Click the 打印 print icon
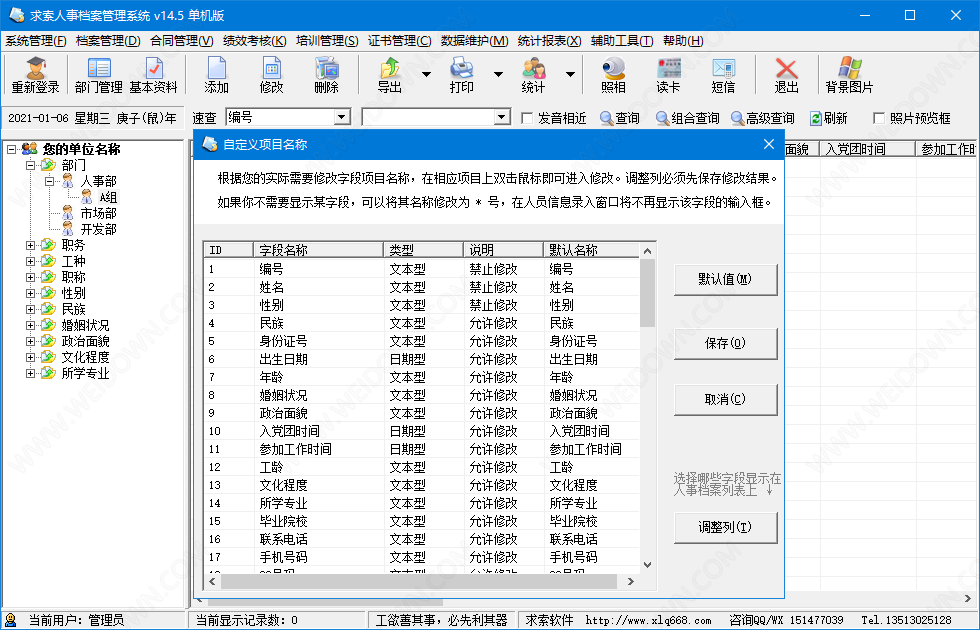This screenshot has width=980, height=630. [x=461, y=75]
